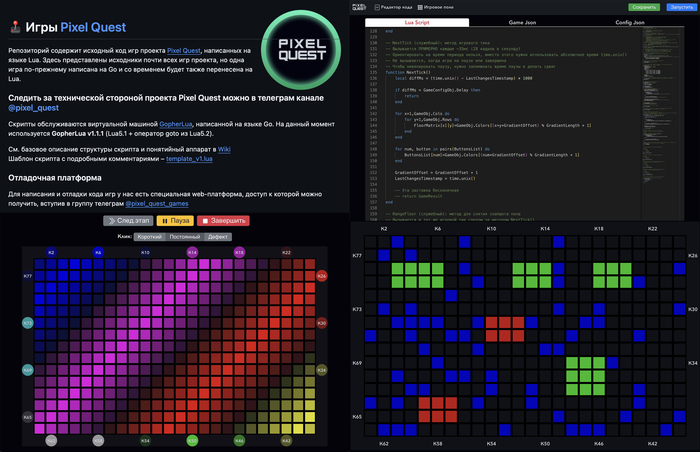The width and height of the screenshot is (700, 452).
Task: Select the Постоянный click mode
Action: pyautogui.click(x=184, y=236)
